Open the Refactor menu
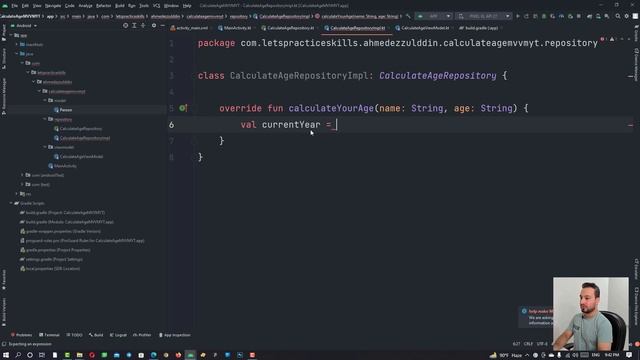 (x=103, y=6)
